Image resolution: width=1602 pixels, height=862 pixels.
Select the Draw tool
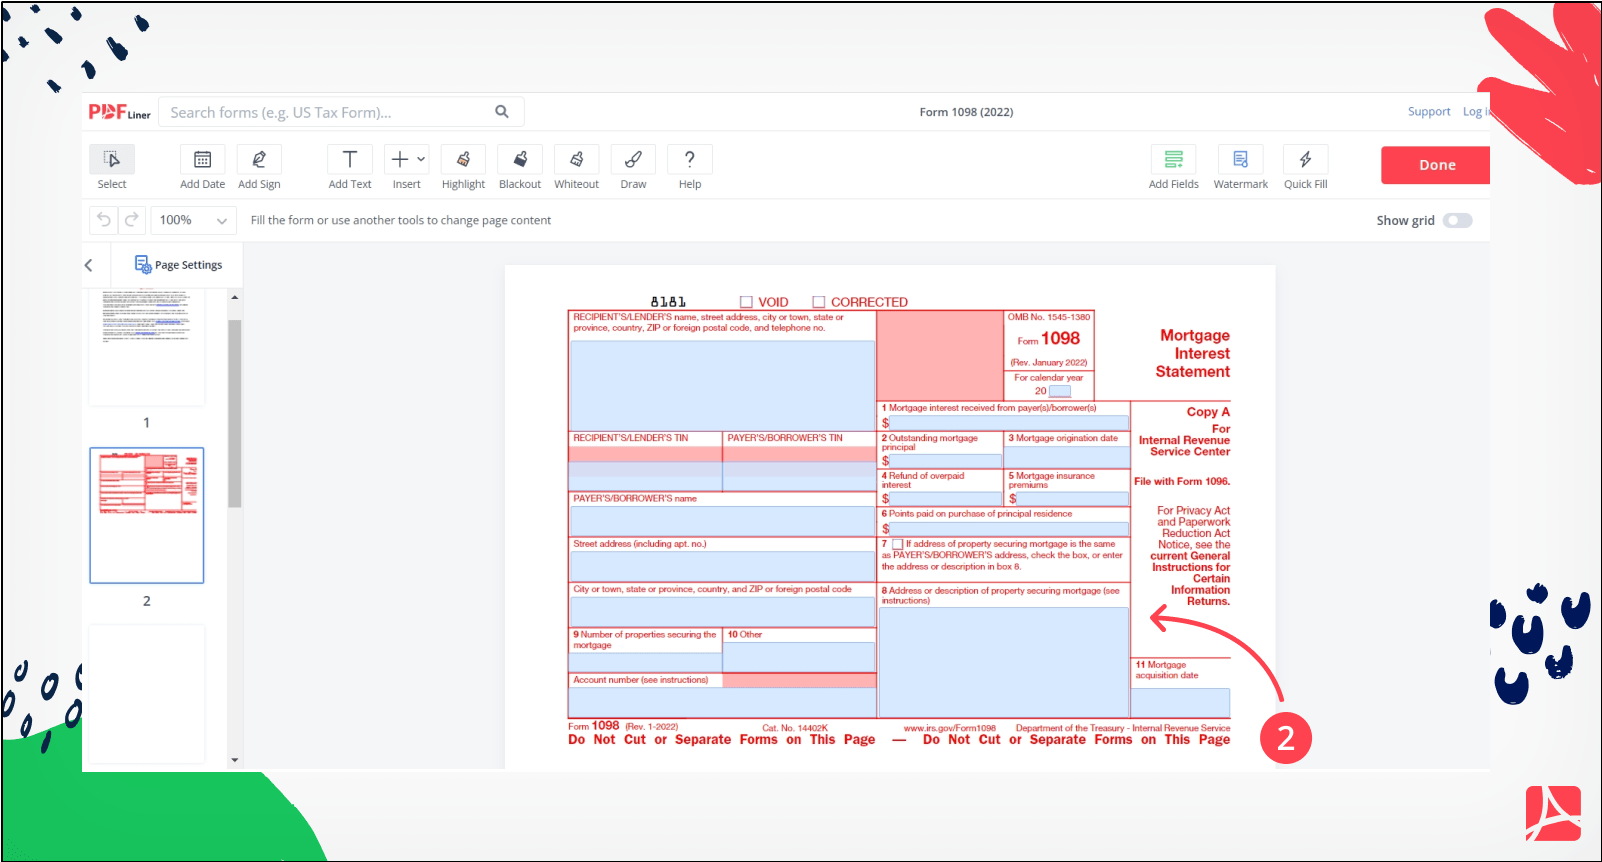[633, 160]
